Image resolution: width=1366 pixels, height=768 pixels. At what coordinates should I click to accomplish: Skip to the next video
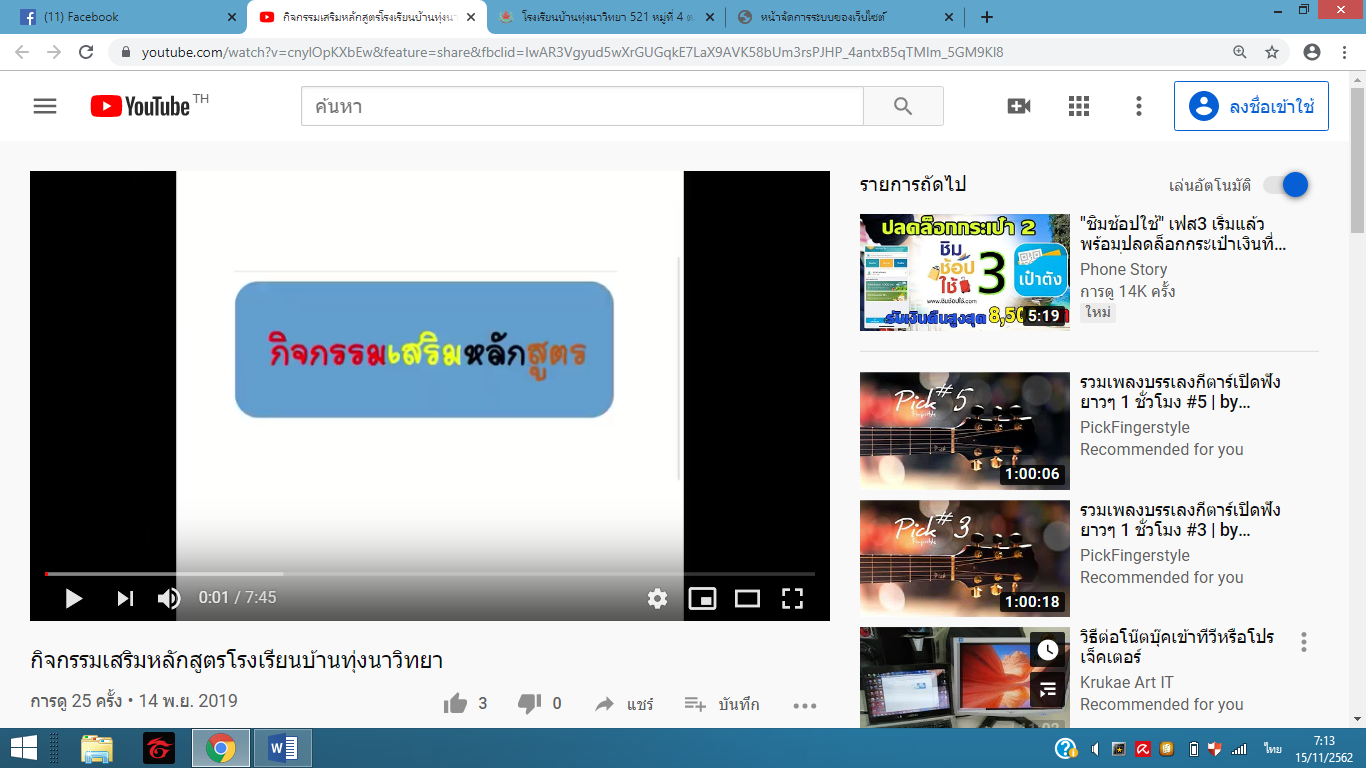tap(125, 598)
